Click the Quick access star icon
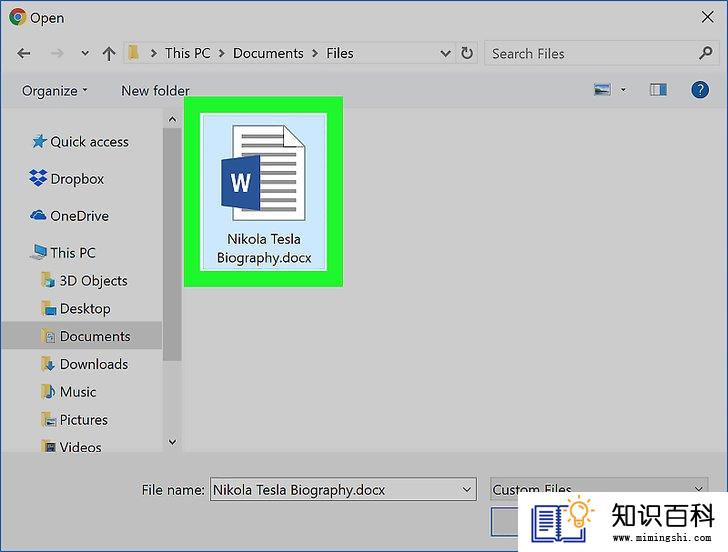 coord(39,141)
